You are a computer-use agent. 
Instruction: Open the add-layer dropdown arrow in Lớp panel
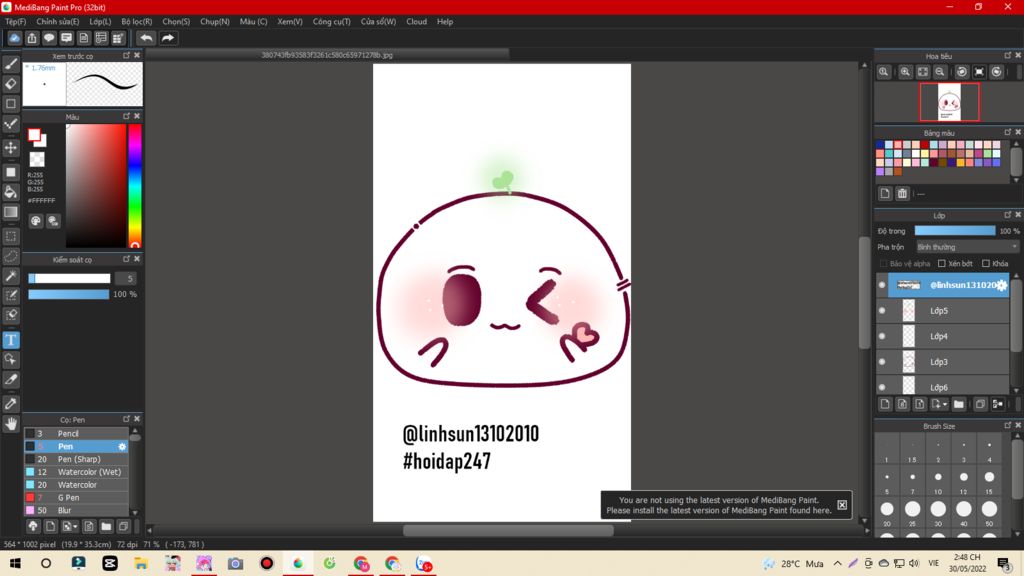[945, 405]
